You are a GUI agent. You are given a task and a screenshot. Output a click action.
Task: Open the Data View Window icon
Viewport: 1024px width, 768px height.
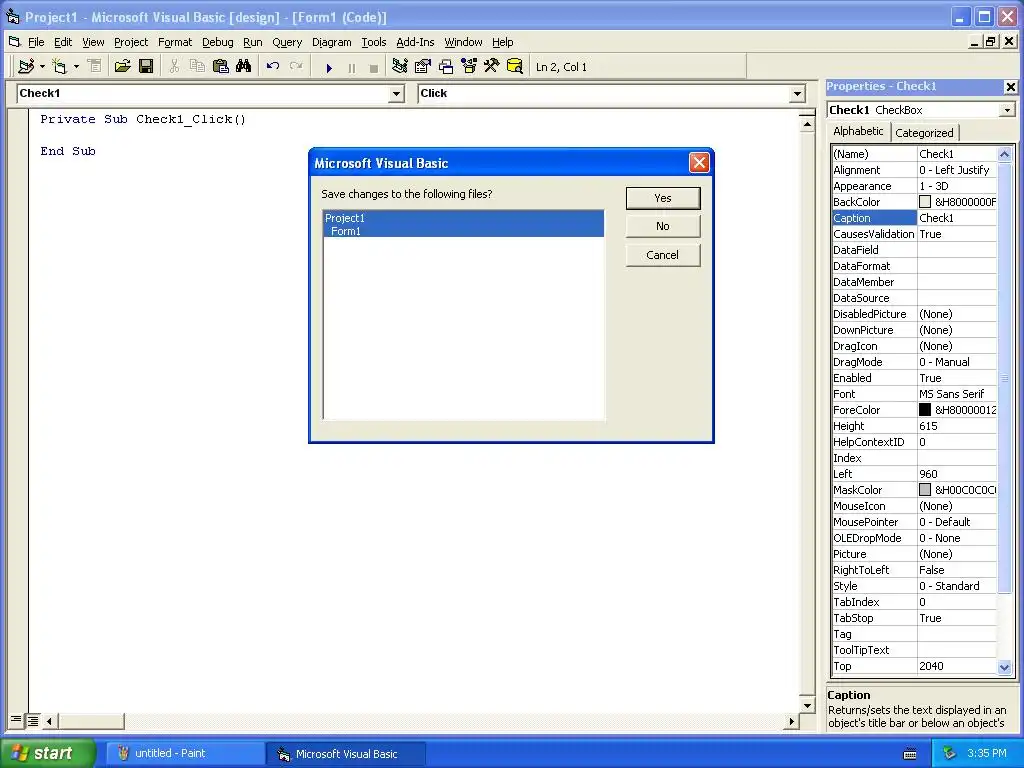515,66
